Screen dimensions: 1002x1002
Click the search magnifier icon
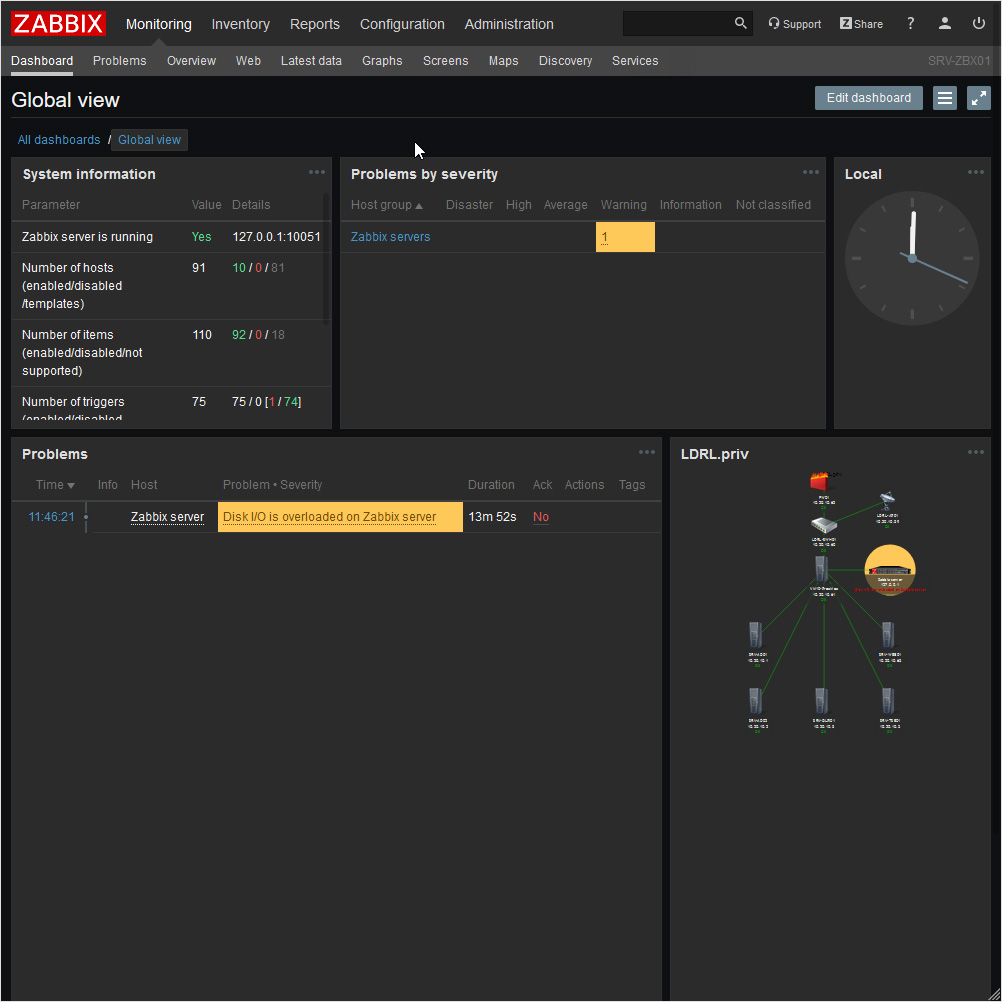[x=740, y=23]
